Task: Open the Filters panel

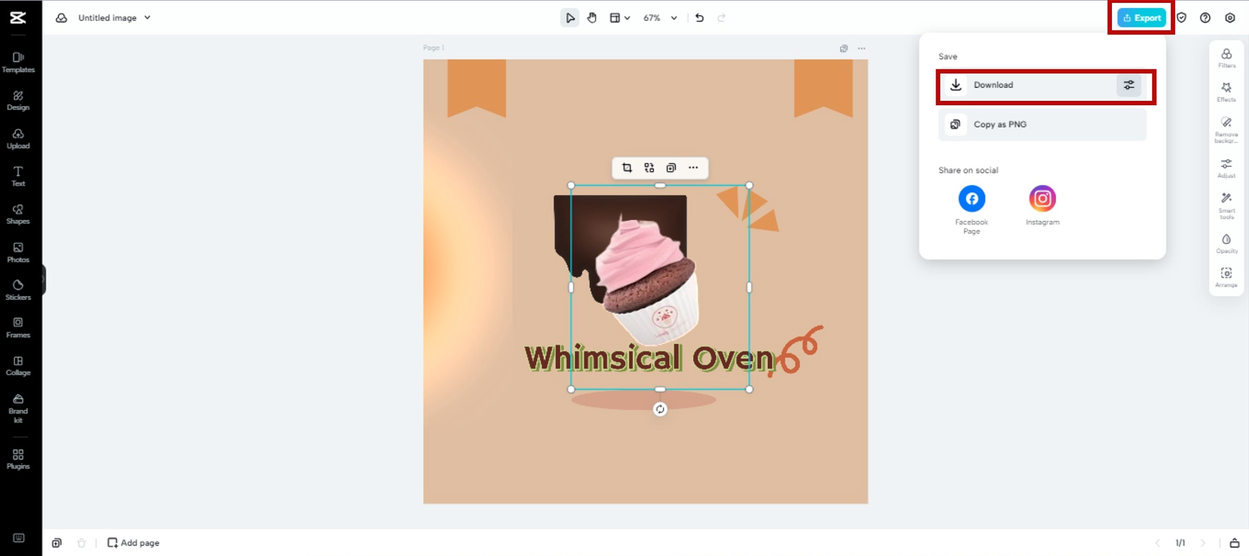Action: (1226, 59)
